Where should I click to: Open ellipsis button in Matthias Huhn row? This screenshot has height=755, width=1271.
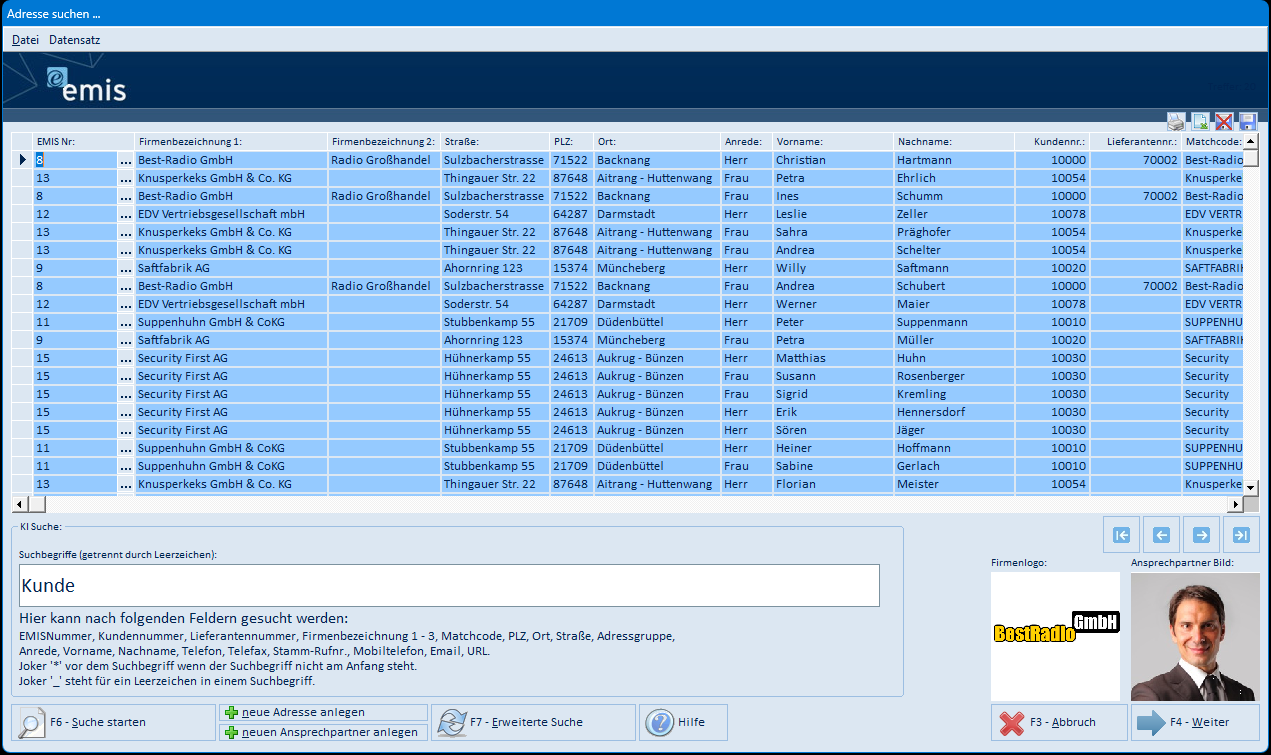pyautogui.click(x=125, y=358)
